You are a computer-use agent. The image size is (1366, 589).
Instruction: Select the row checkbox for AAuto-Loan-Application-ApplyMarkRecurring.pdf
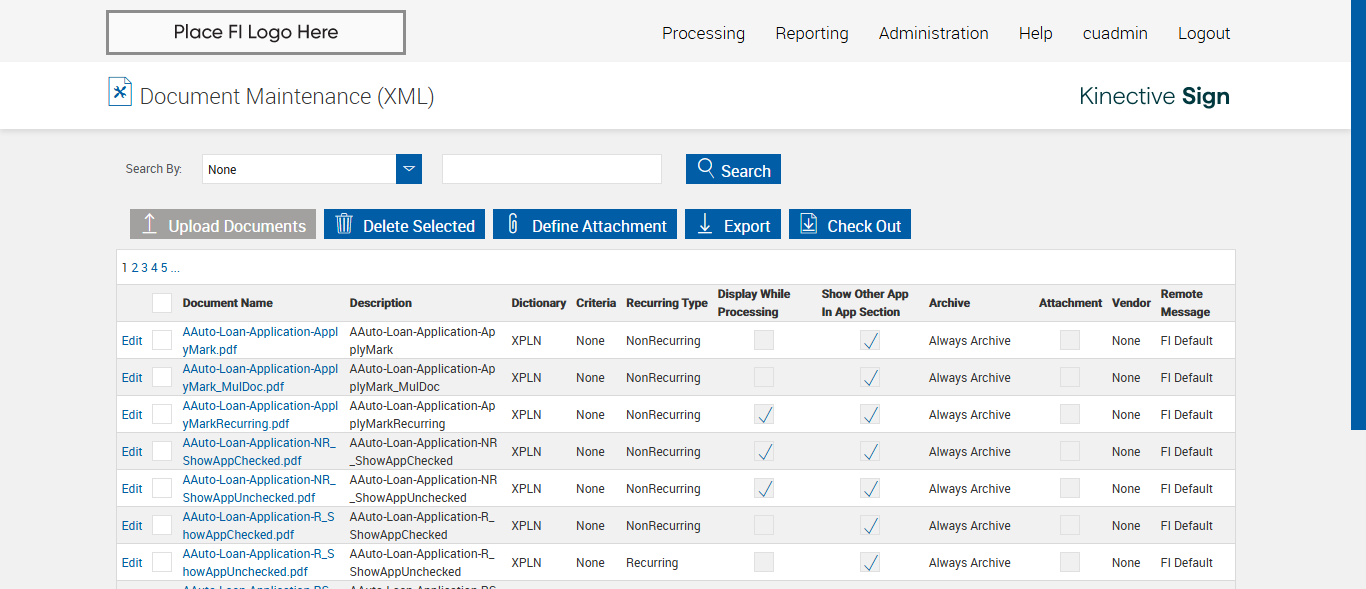(x=162, y=414)
